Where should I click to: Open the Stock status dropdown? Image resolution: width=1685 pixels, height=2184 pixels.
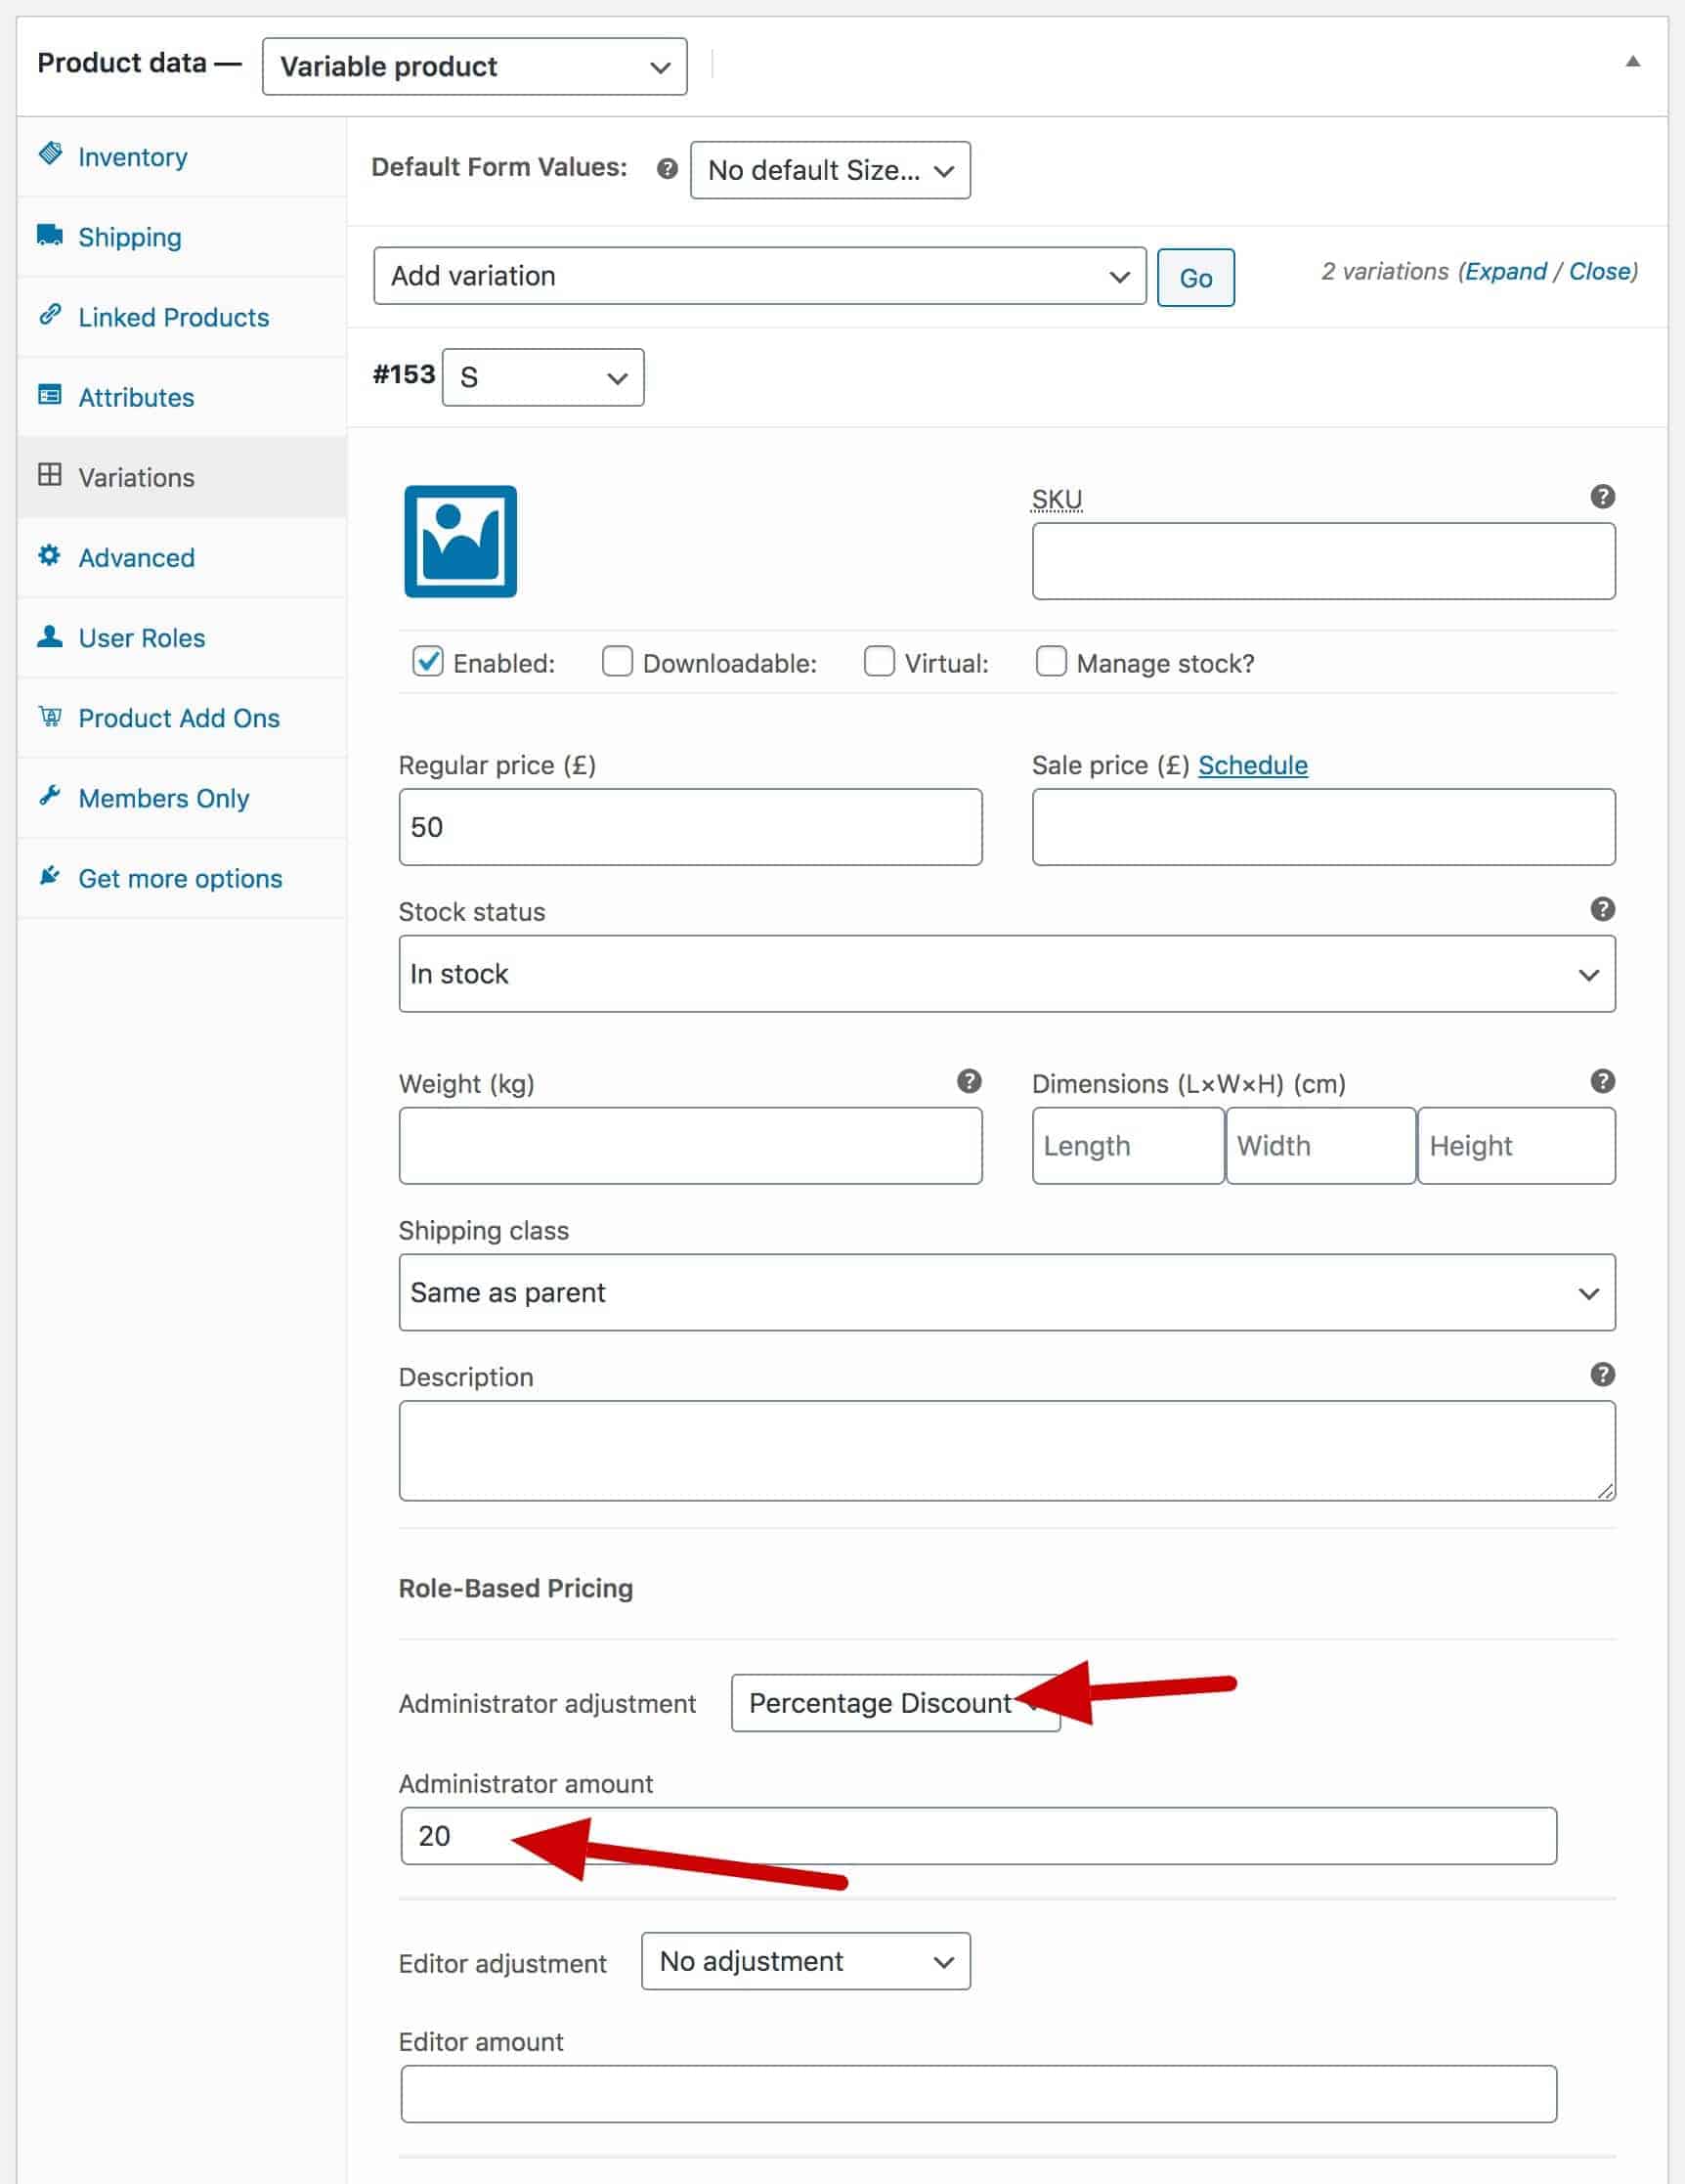pos(1007,974)
